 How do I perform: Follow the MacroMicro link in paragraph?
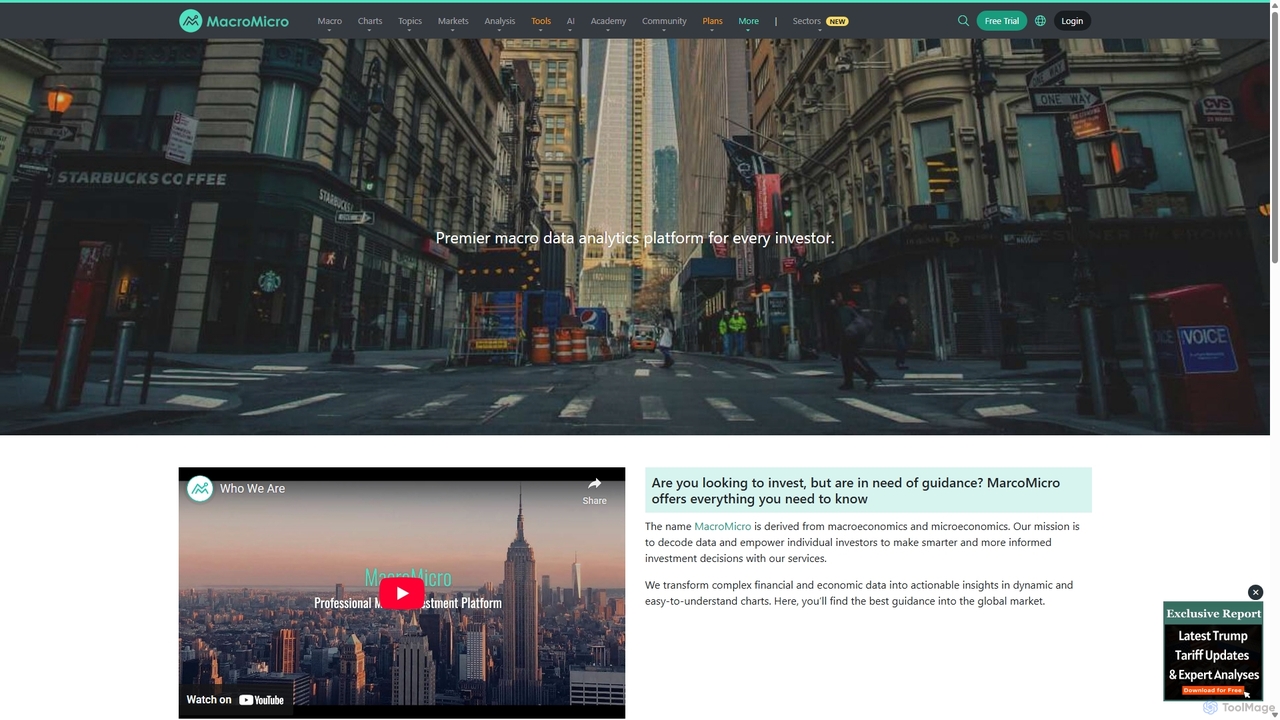[722, 526]
